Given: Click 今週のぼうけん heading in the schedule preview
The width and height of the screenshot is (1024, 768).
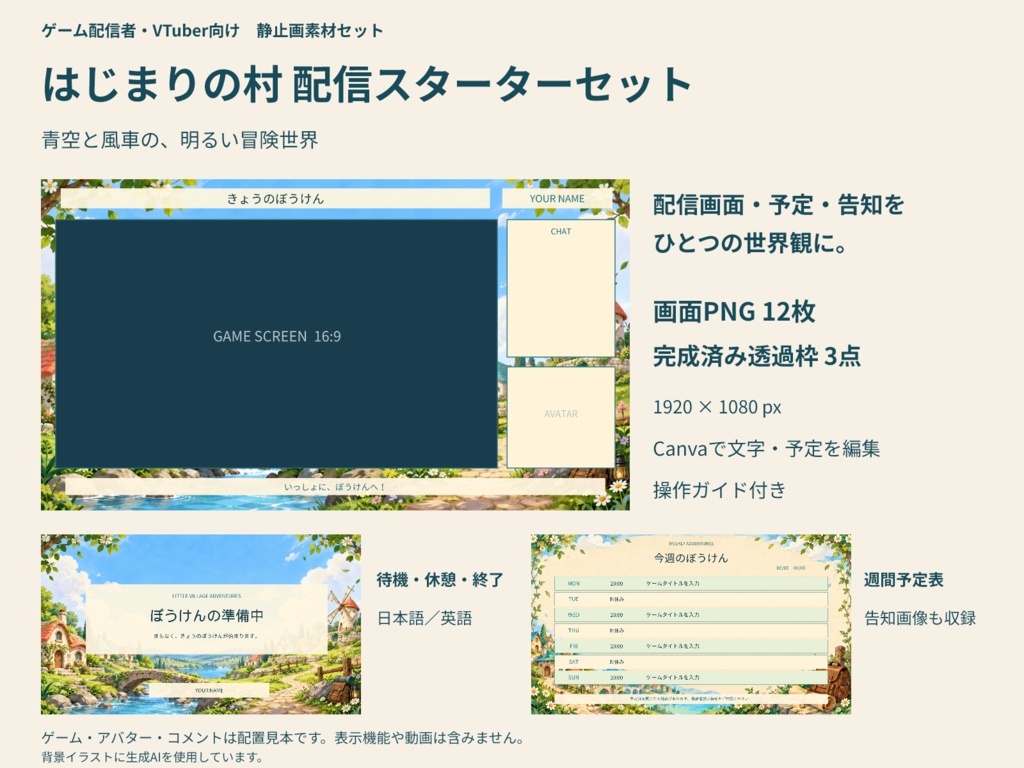Looking at the screenshot, I should click(691, 558).
